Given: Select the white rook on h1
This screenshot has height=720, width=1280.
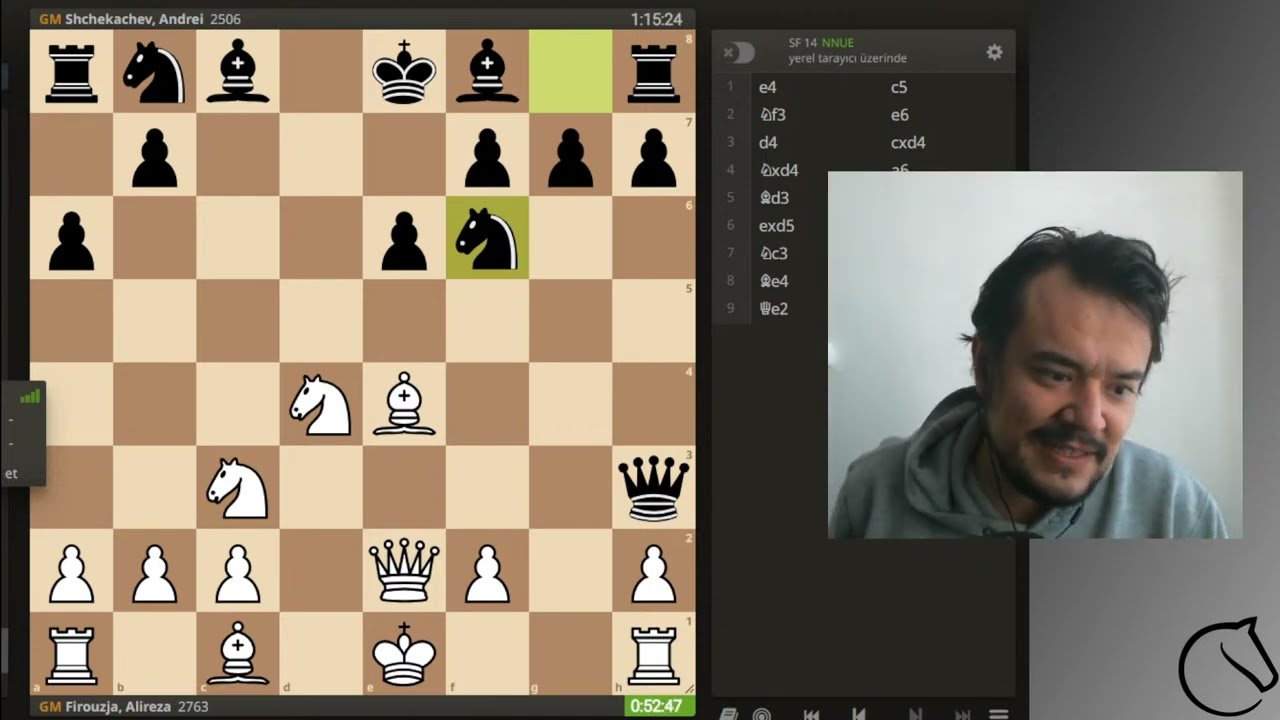Looking at the screenshot, I should (654, 654).
